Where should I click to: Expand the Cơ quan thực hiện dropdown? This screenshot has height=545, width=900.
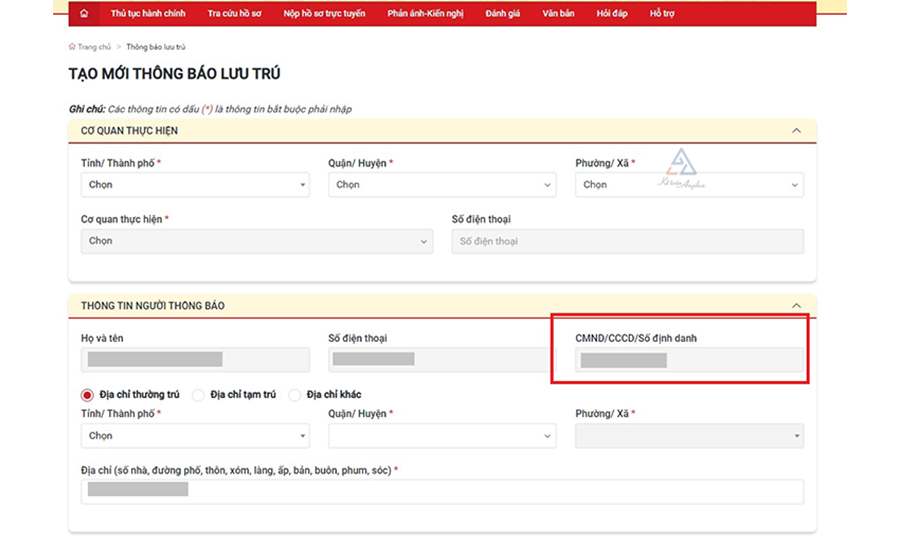click(x=256, y=241)
